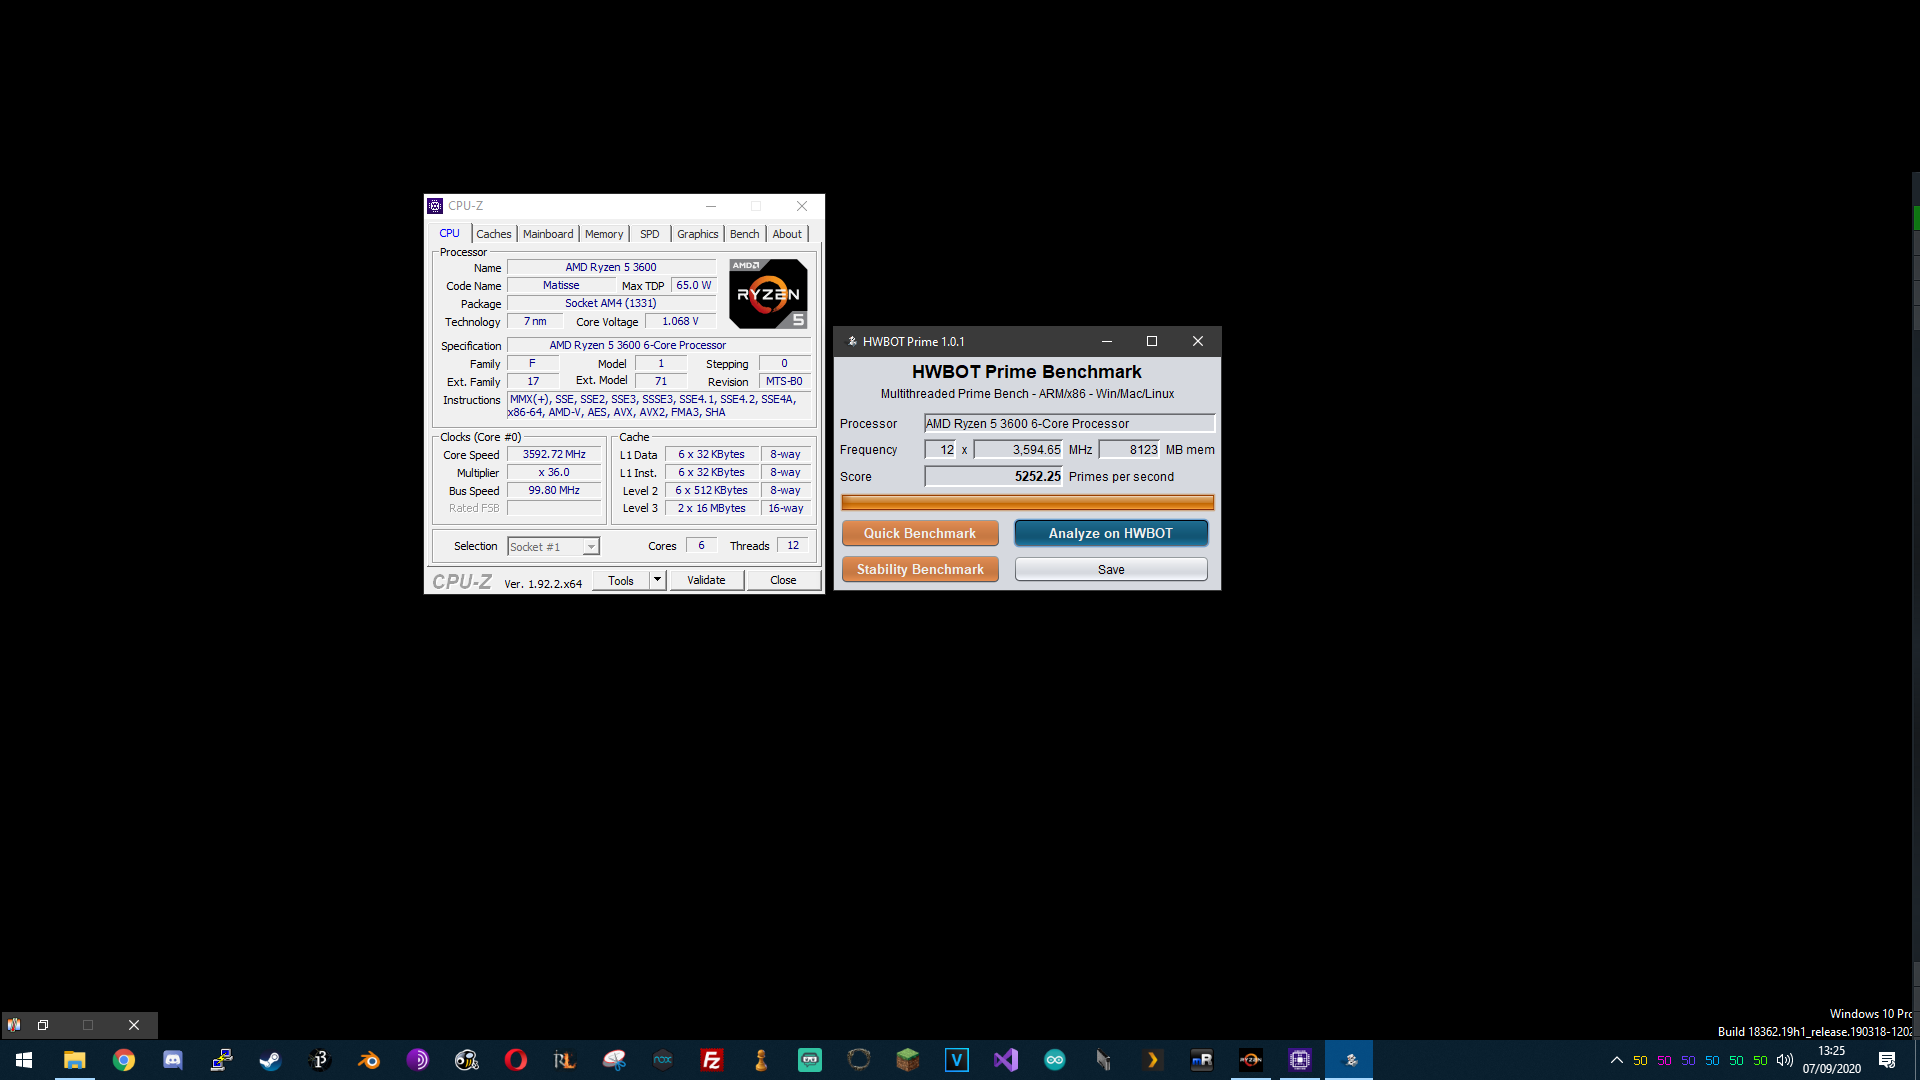Launch Steam from the taskbar
1920x1080 pixels.
click(x=270, y=1060)
